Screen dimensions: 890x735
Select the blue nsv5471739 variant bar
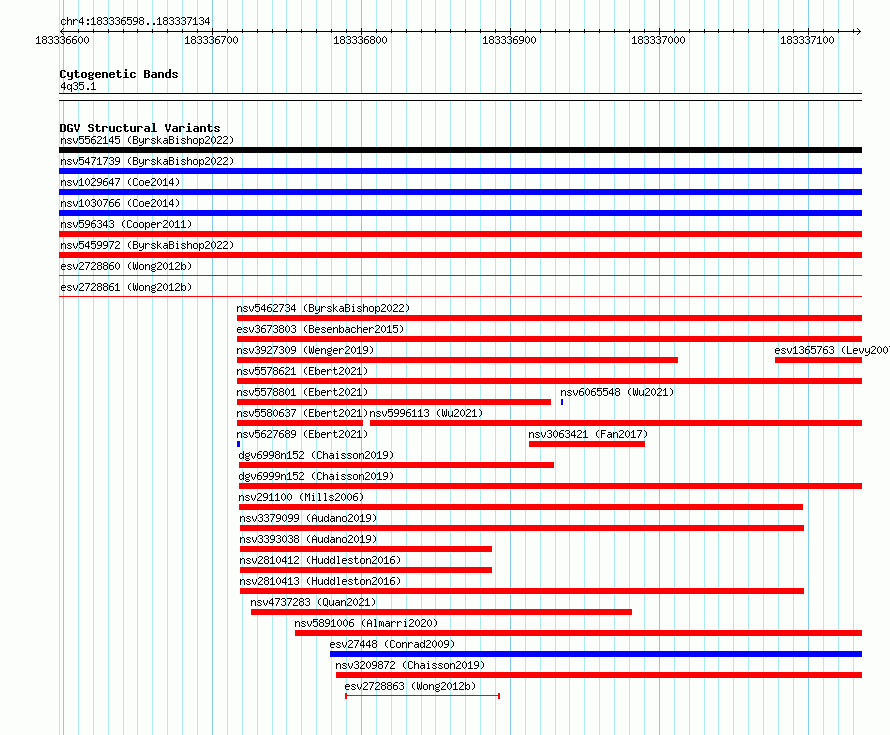click(460, 171)
